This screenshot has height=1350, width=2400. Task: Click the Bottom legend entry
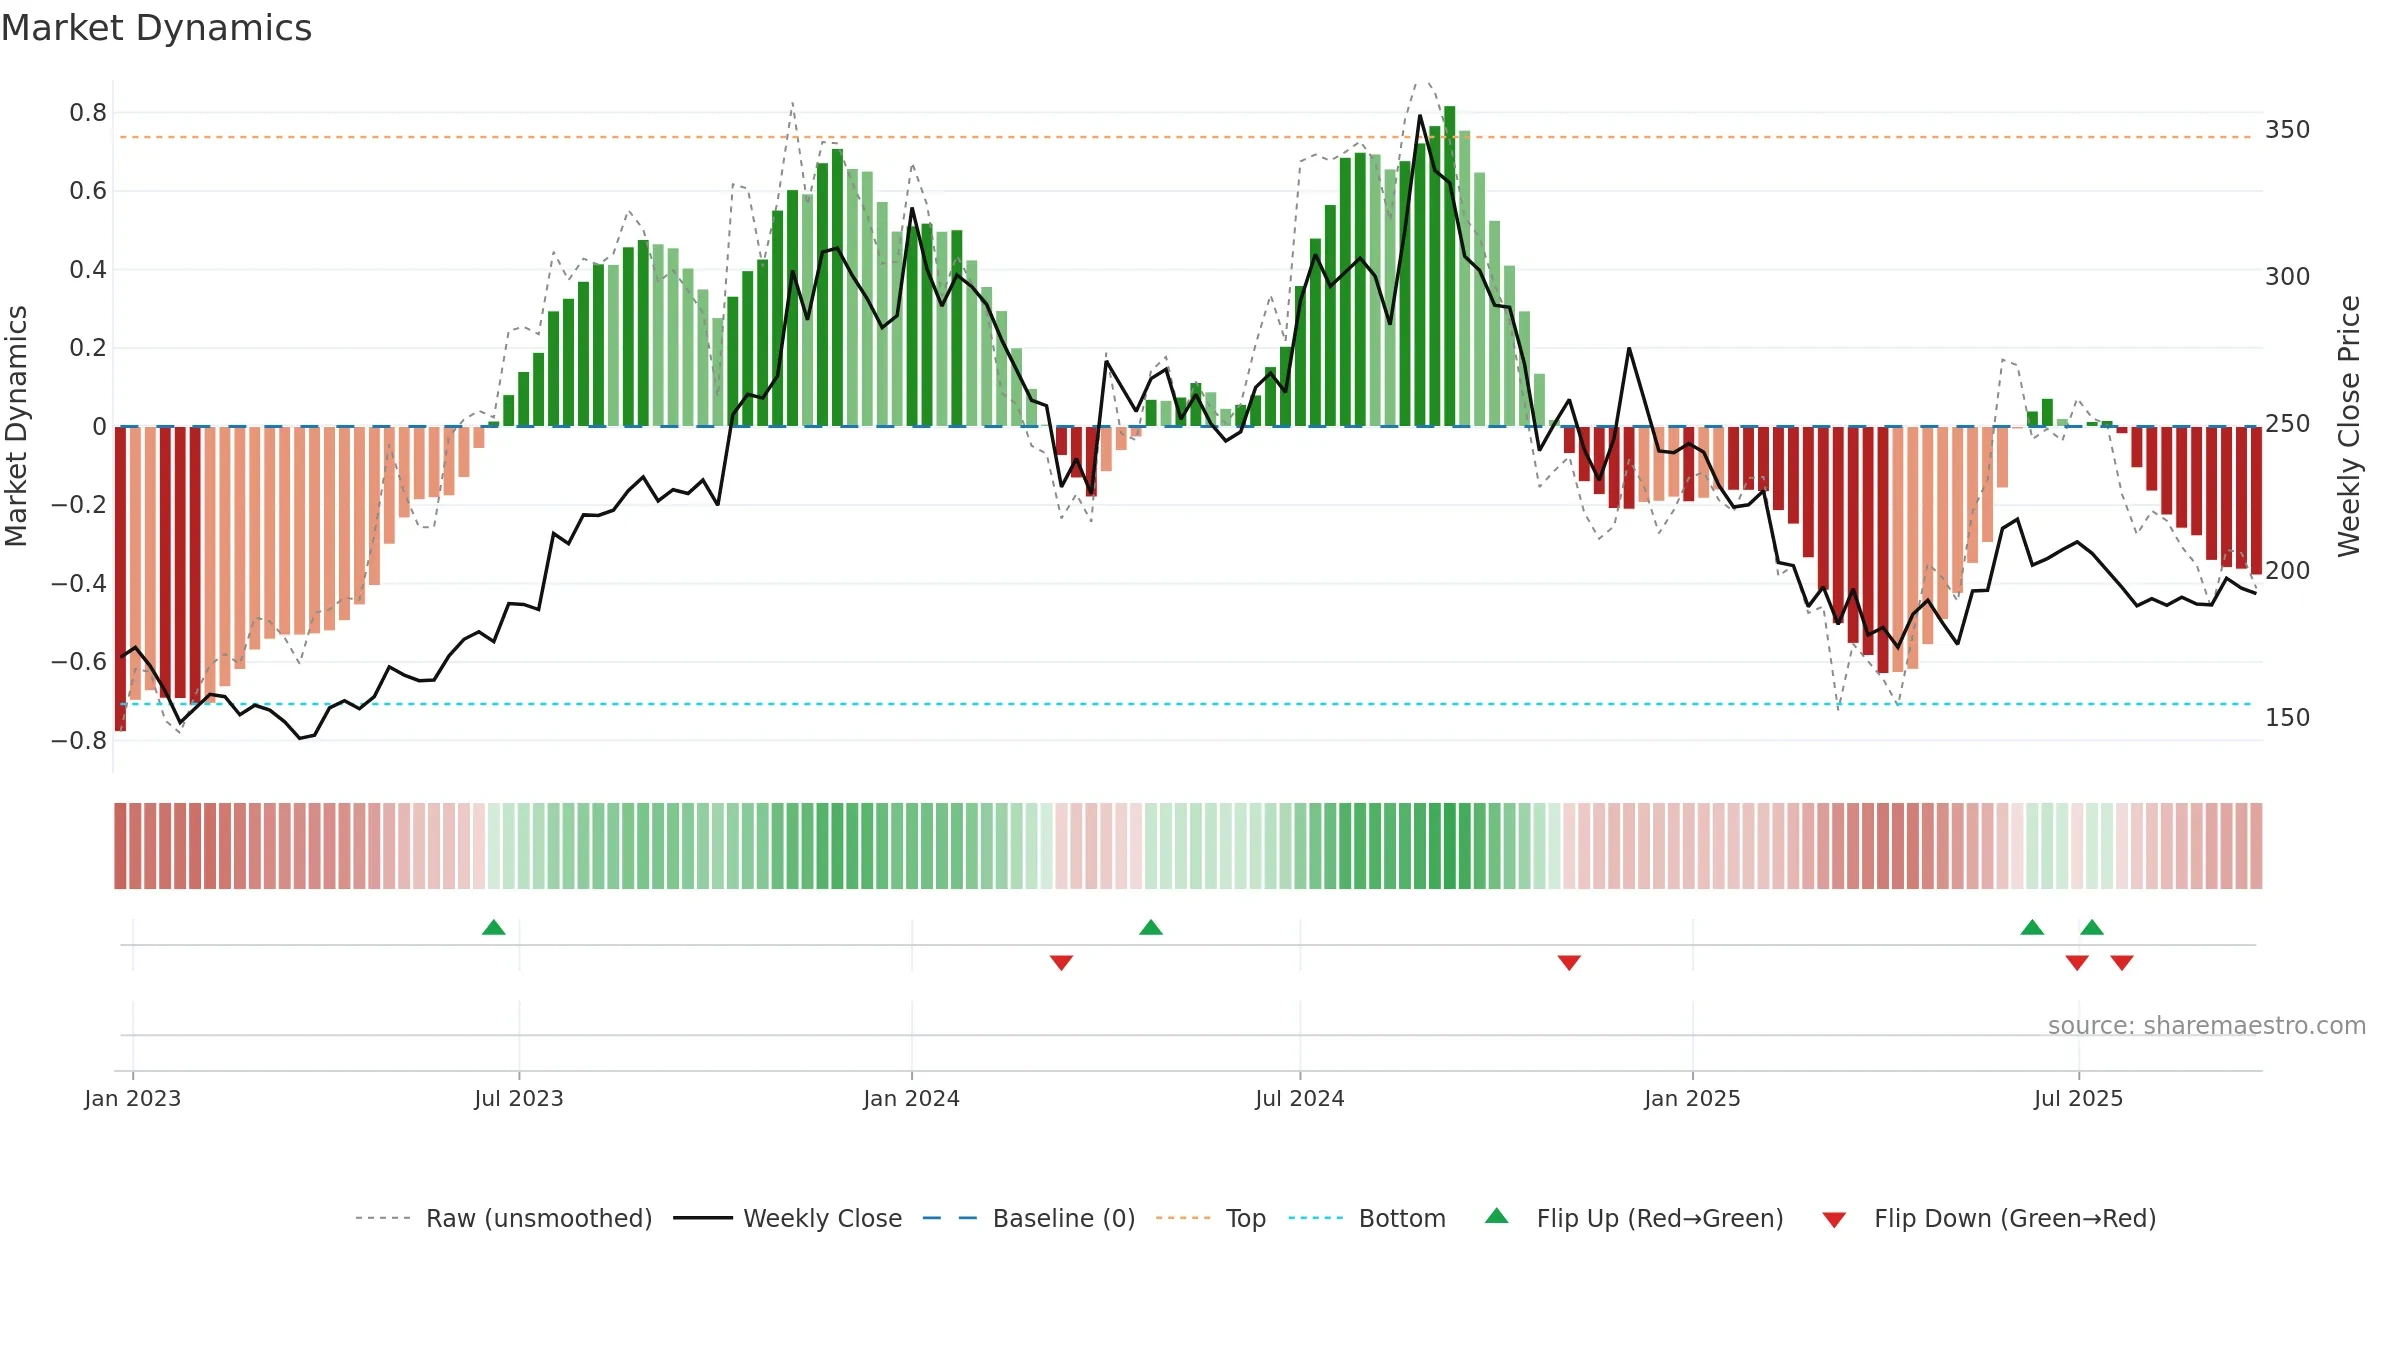(1367, 1218)
